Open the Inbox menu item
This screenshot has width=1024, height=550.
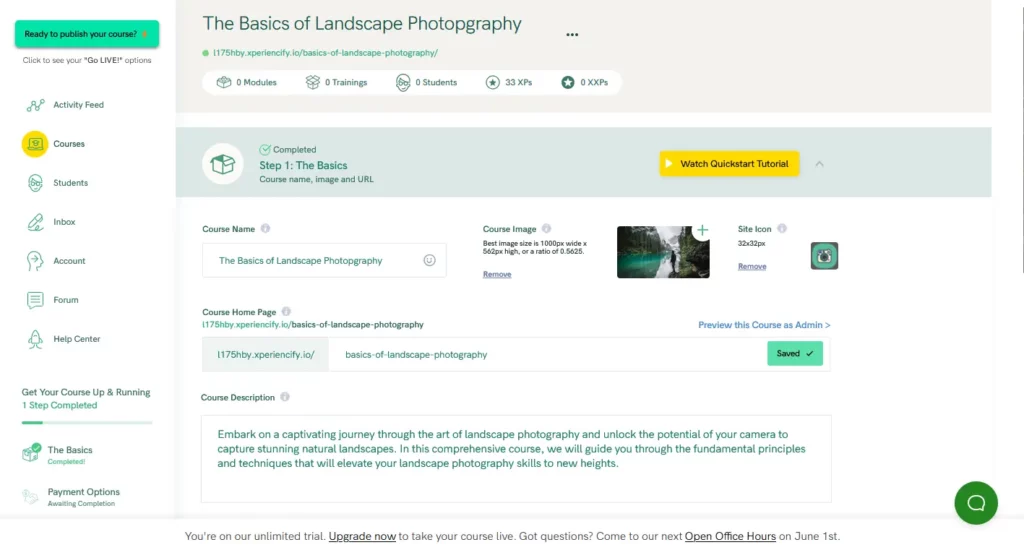[x=64, y=222]
